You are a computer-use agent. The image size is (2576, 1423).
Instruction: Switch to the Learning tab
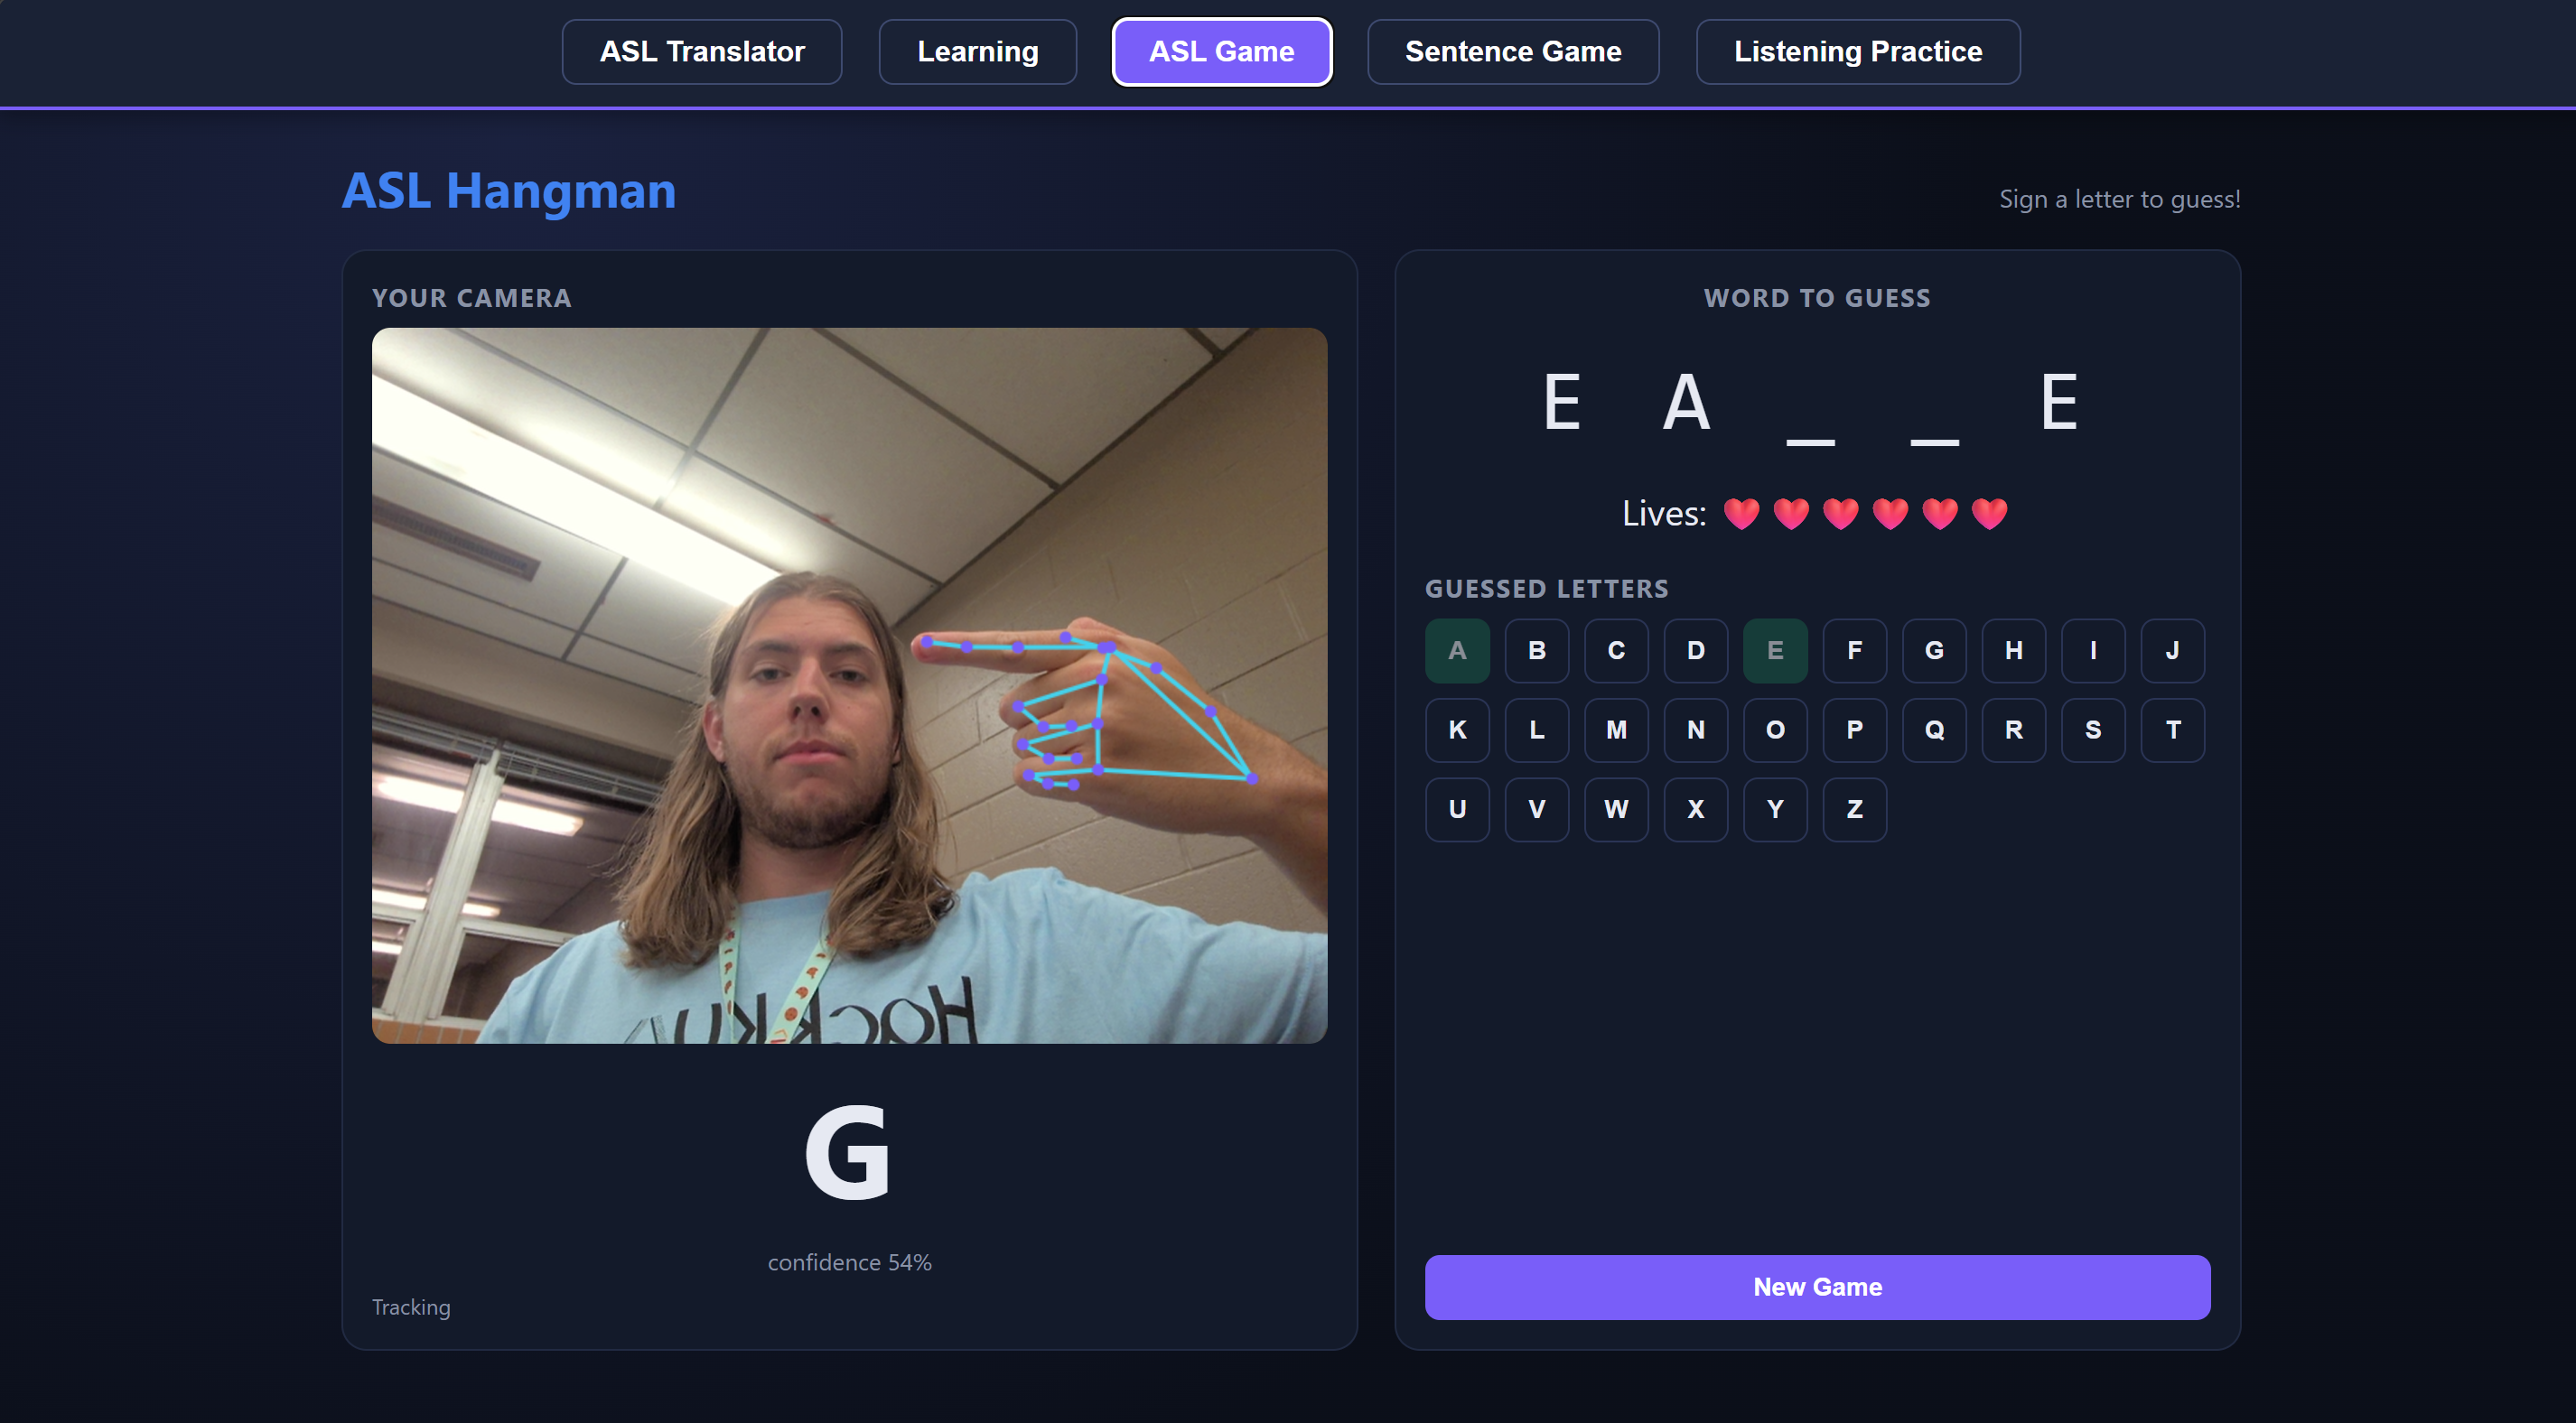[x=977, y=52]
